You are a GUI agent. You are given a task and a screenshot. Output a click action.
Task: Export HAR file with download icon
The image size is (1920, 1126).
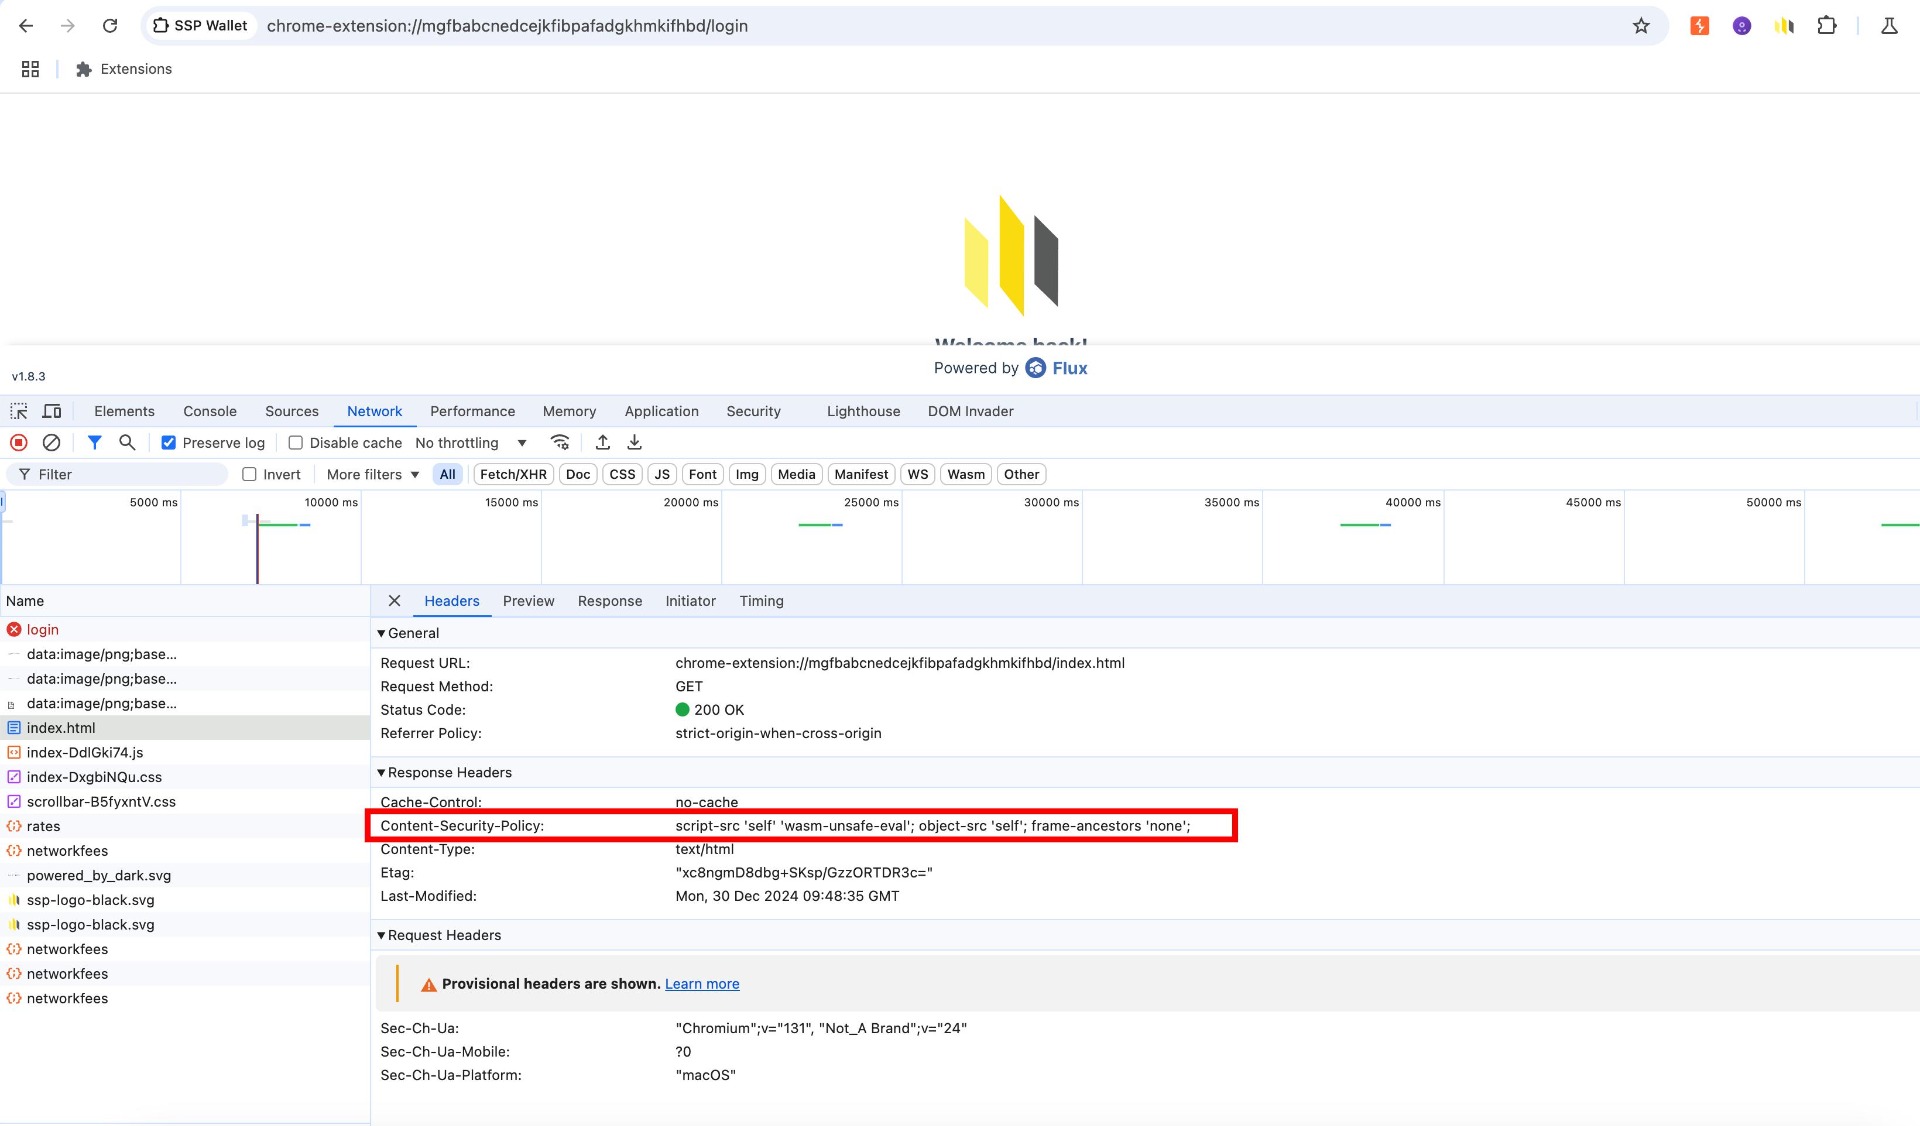[634, 442]
